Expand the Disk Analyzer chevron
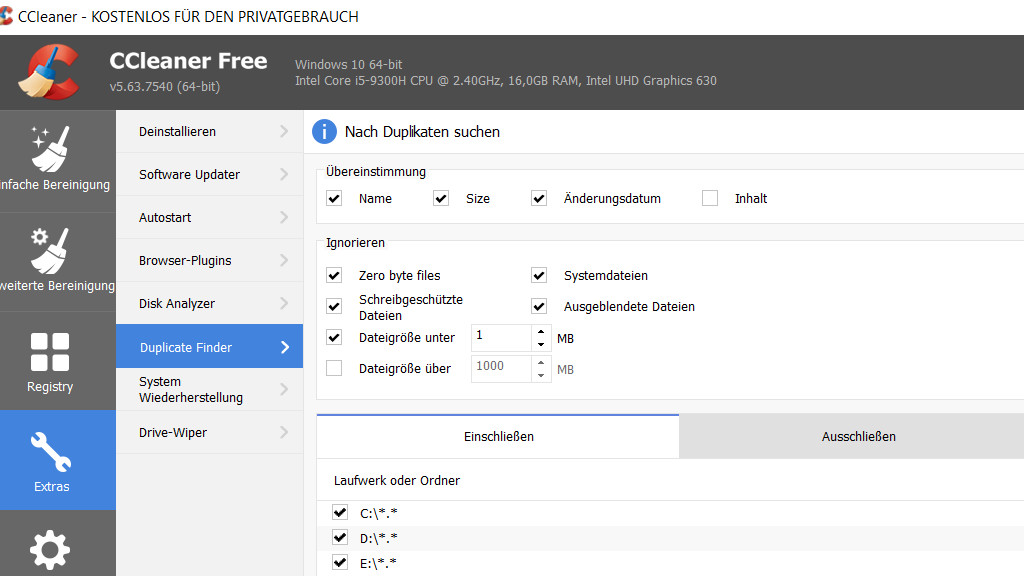 pos(285,303)
